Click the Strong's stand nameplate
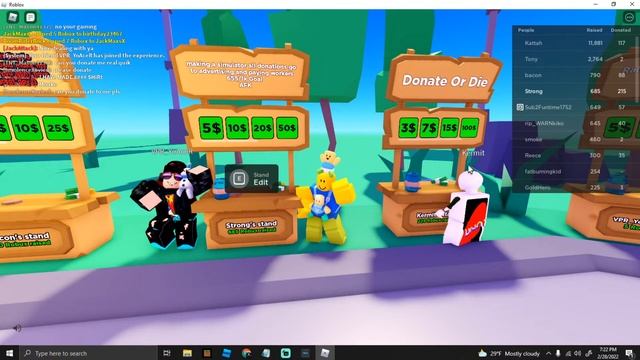640x360 pixels. (251, 227)
